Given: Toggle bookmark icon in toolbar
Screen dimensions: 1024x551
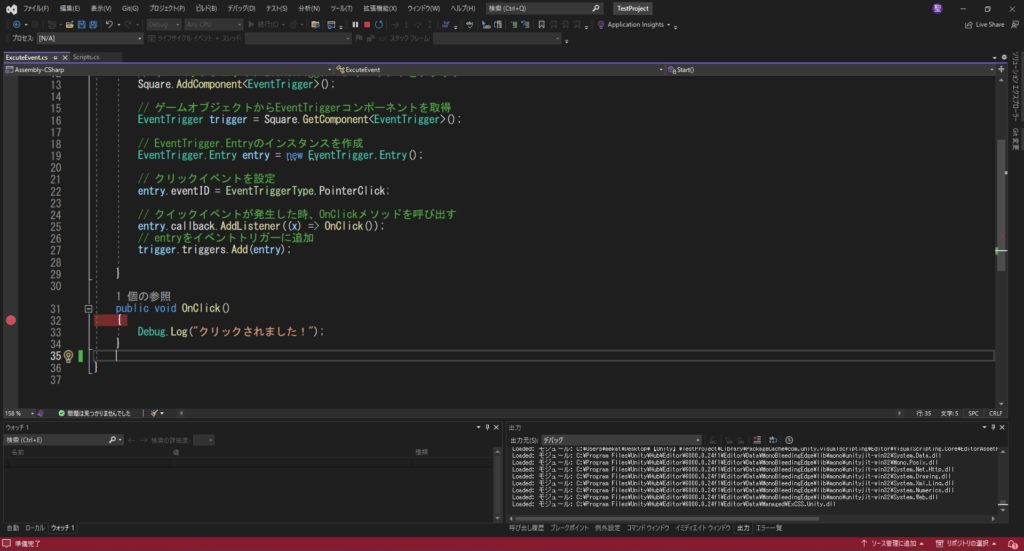Looking at the screenshot, I should point(541,25).
